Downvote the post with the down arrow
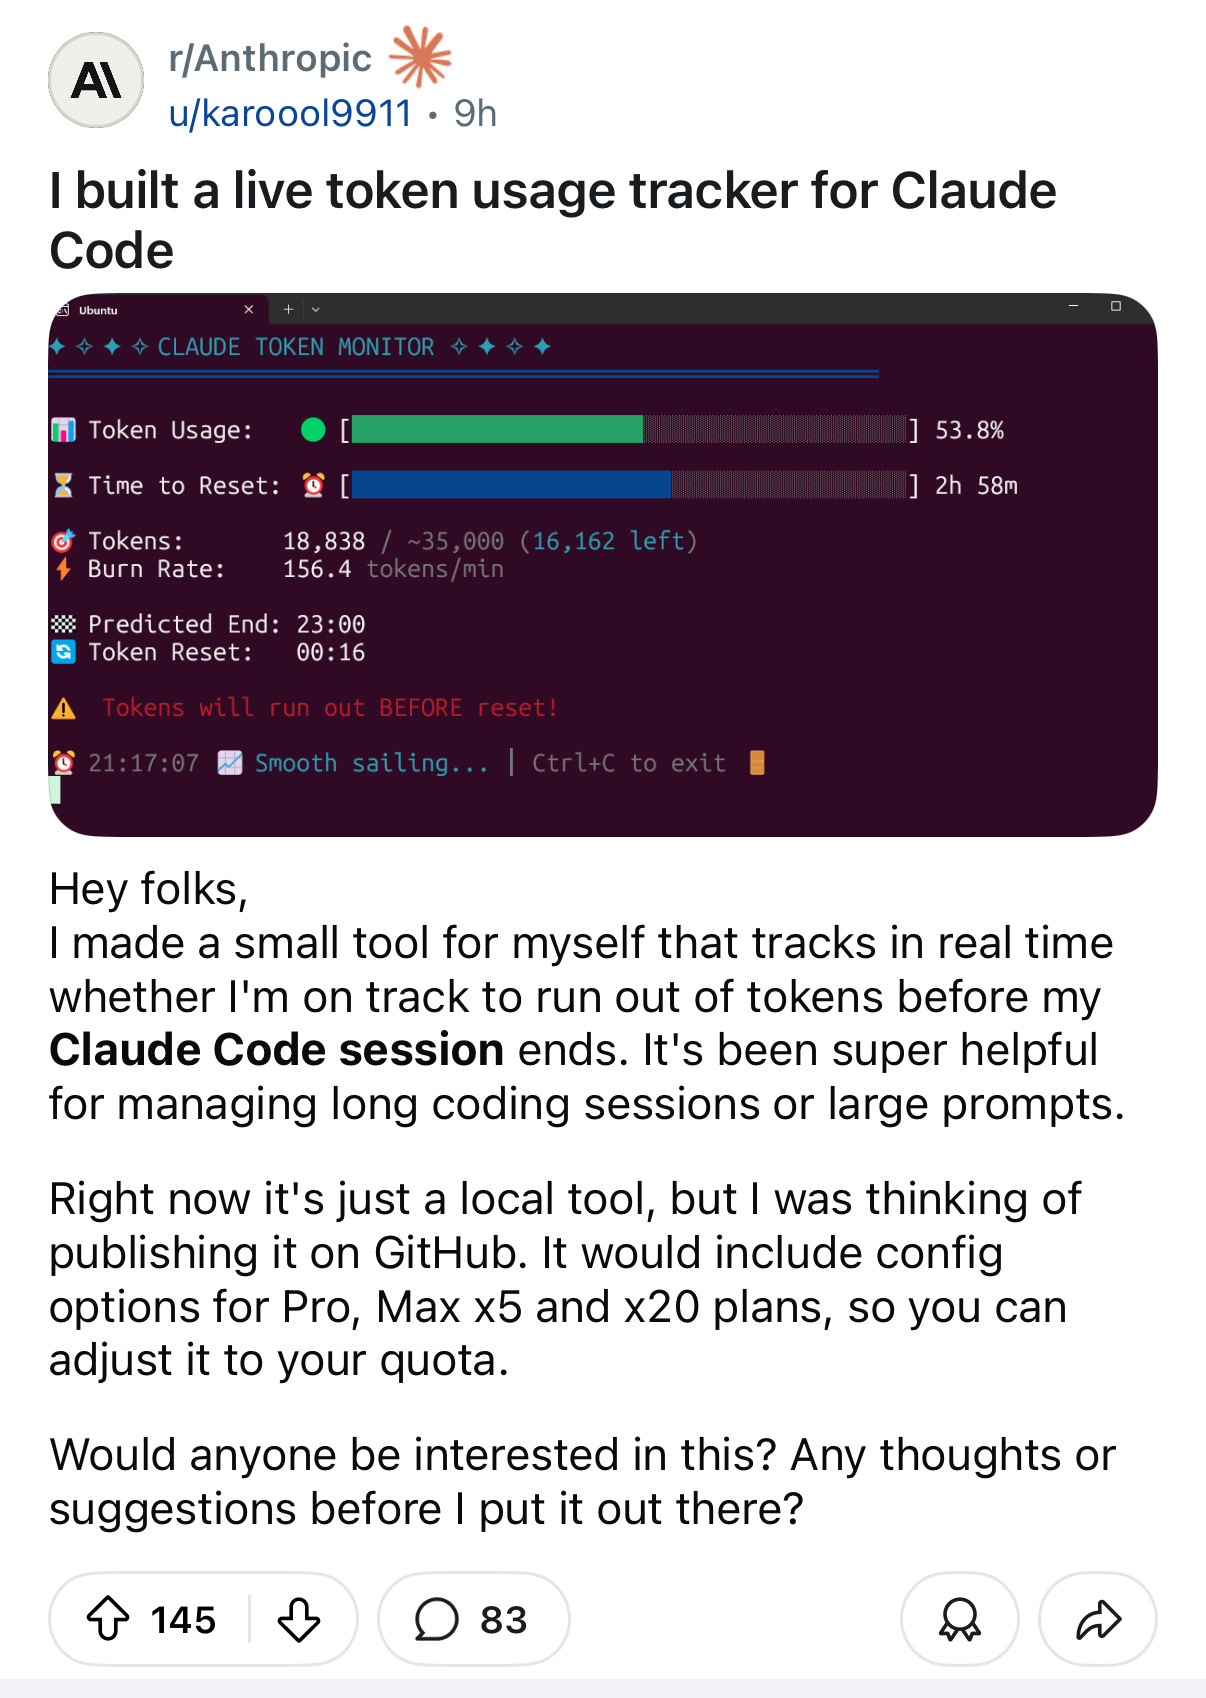This screenshot has height=1698, width=1206. 299,1619
